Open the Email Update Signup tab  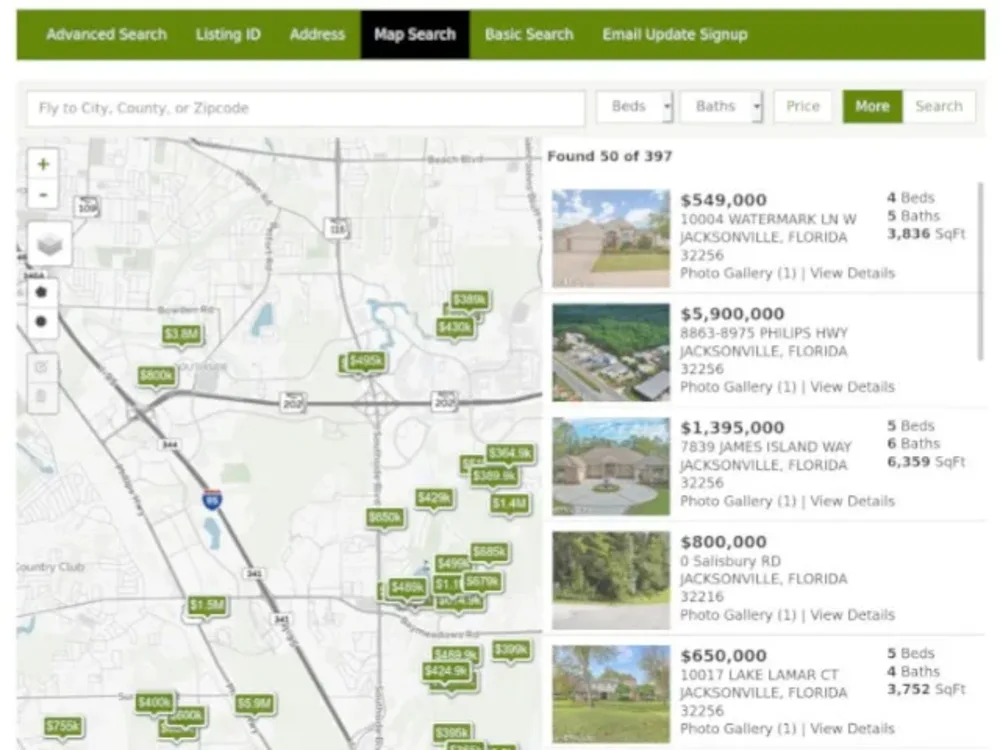(x=675, y=34)
